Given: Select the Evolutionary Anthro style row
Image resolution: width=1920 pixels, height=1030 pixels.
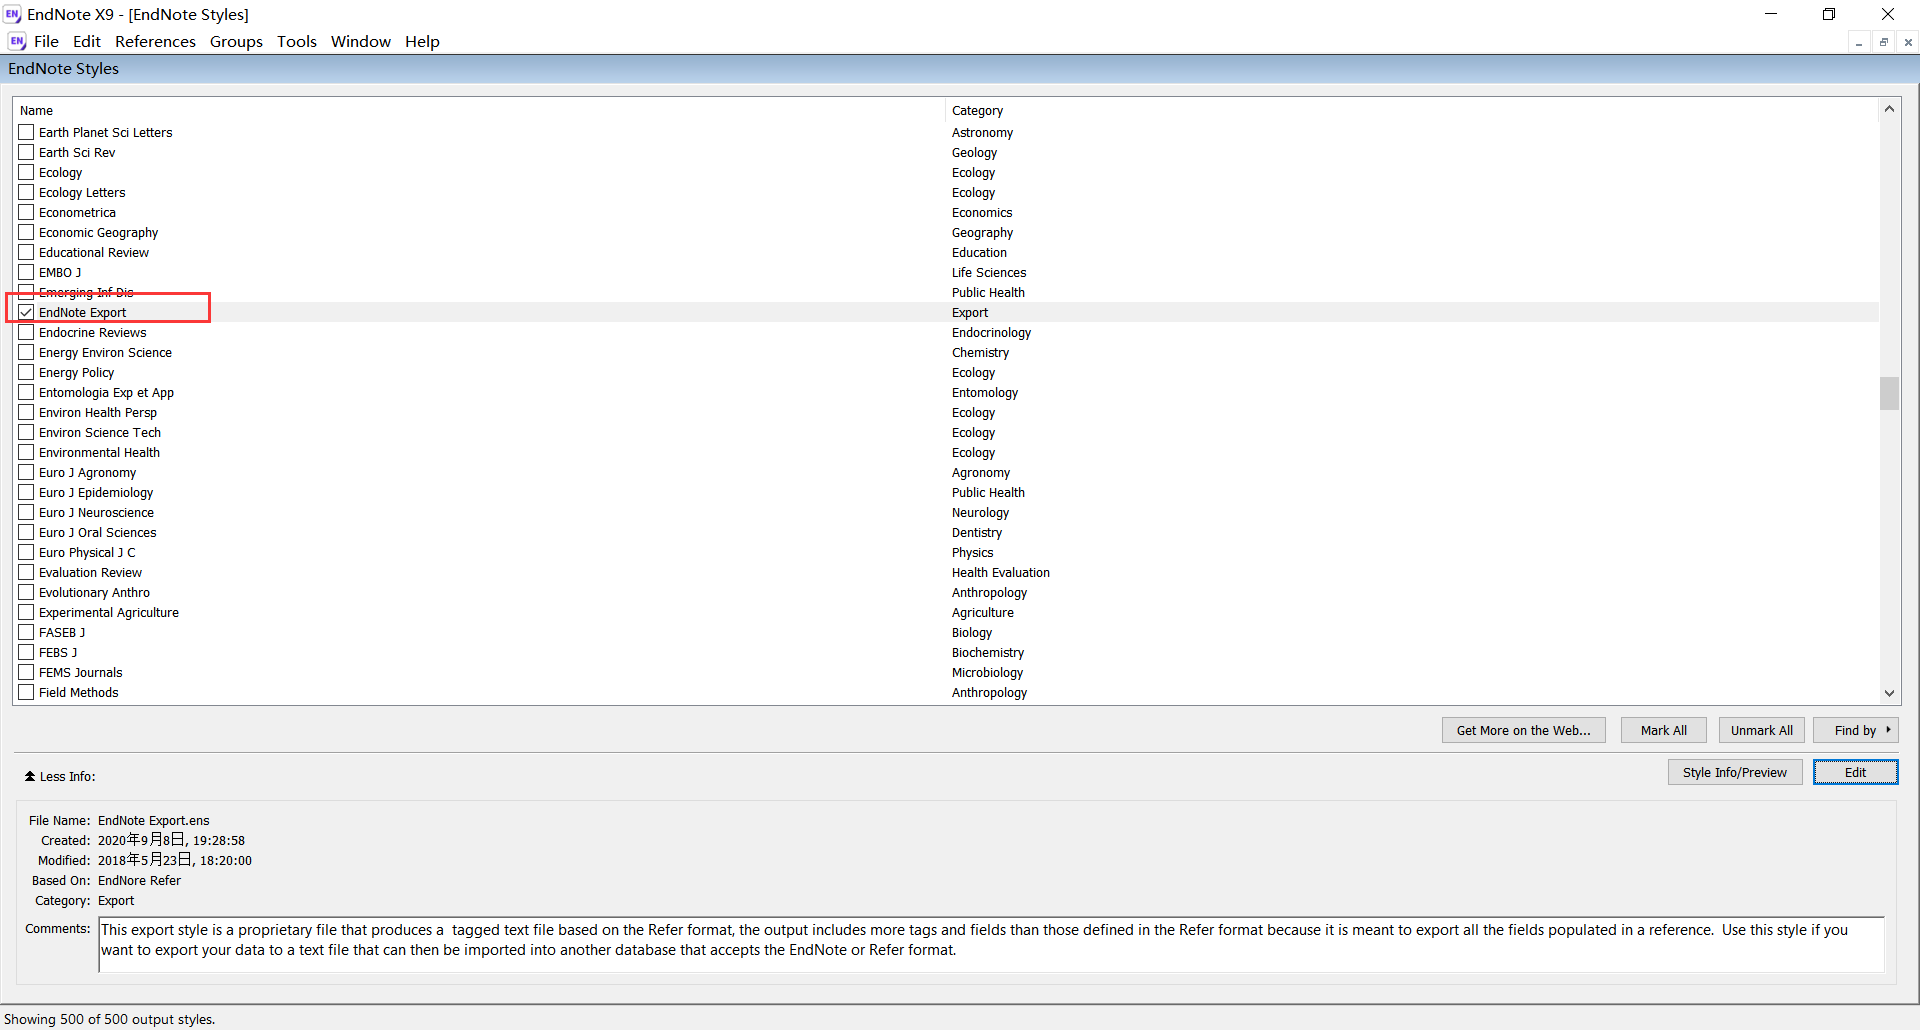Looking at the screenshot, I should [946, 592].
